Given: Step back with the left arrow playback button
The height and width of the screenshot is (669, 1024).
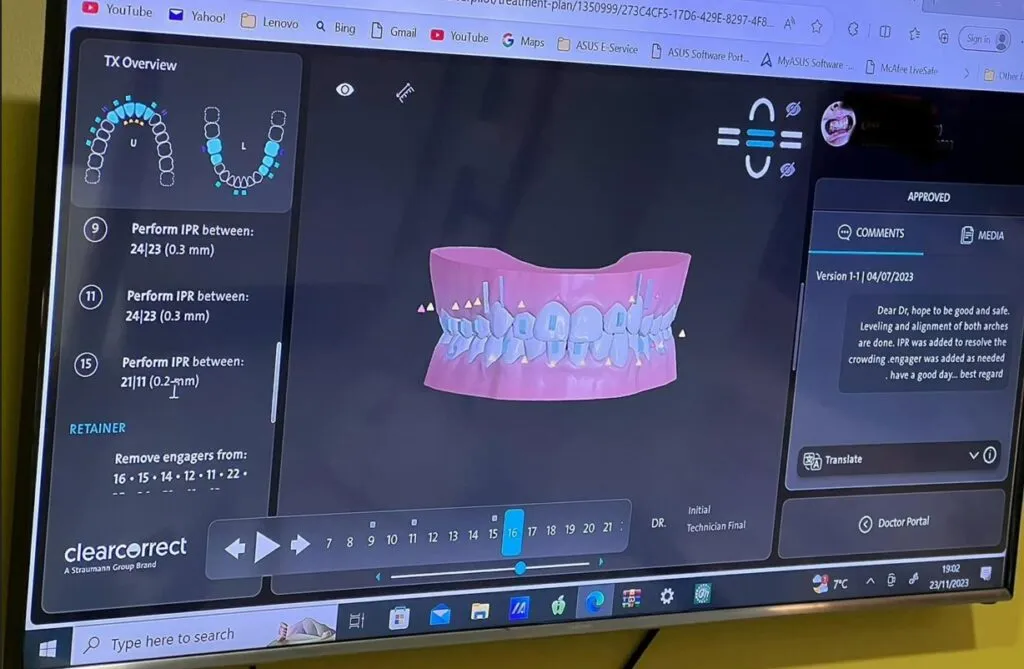Looking at the screenshot, I should [234, 547].
